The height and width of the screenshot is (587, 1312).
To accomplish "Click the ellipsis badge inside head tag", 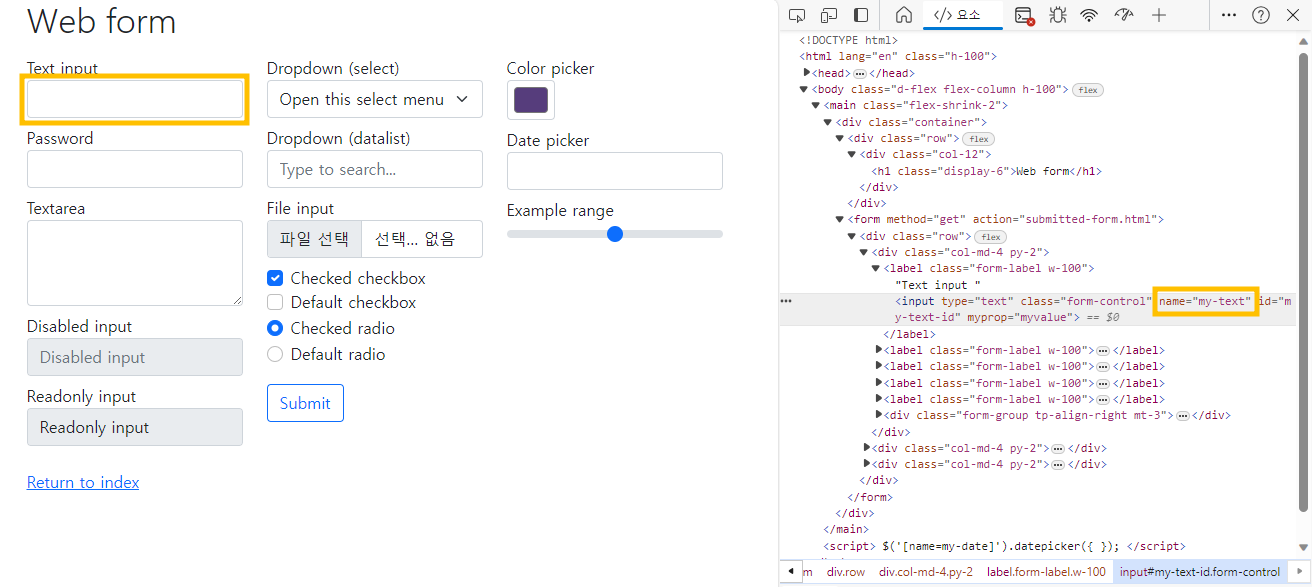I will click(859, 74).
